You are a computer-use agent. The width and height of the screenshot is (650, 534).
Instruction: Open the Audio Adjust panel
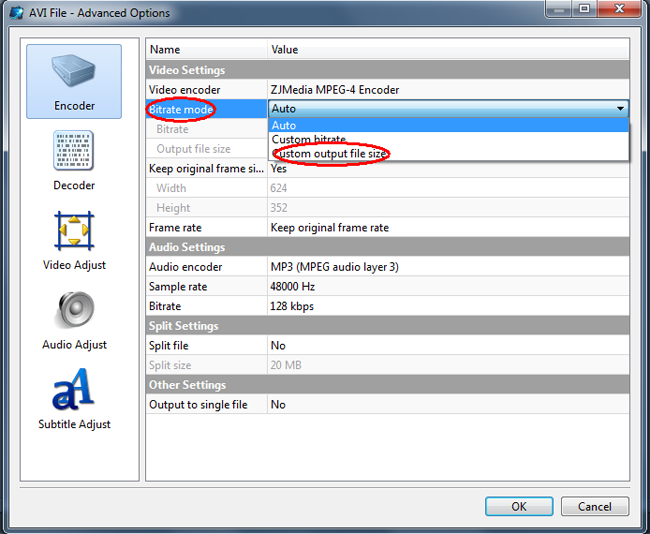(x=74, y=320)
